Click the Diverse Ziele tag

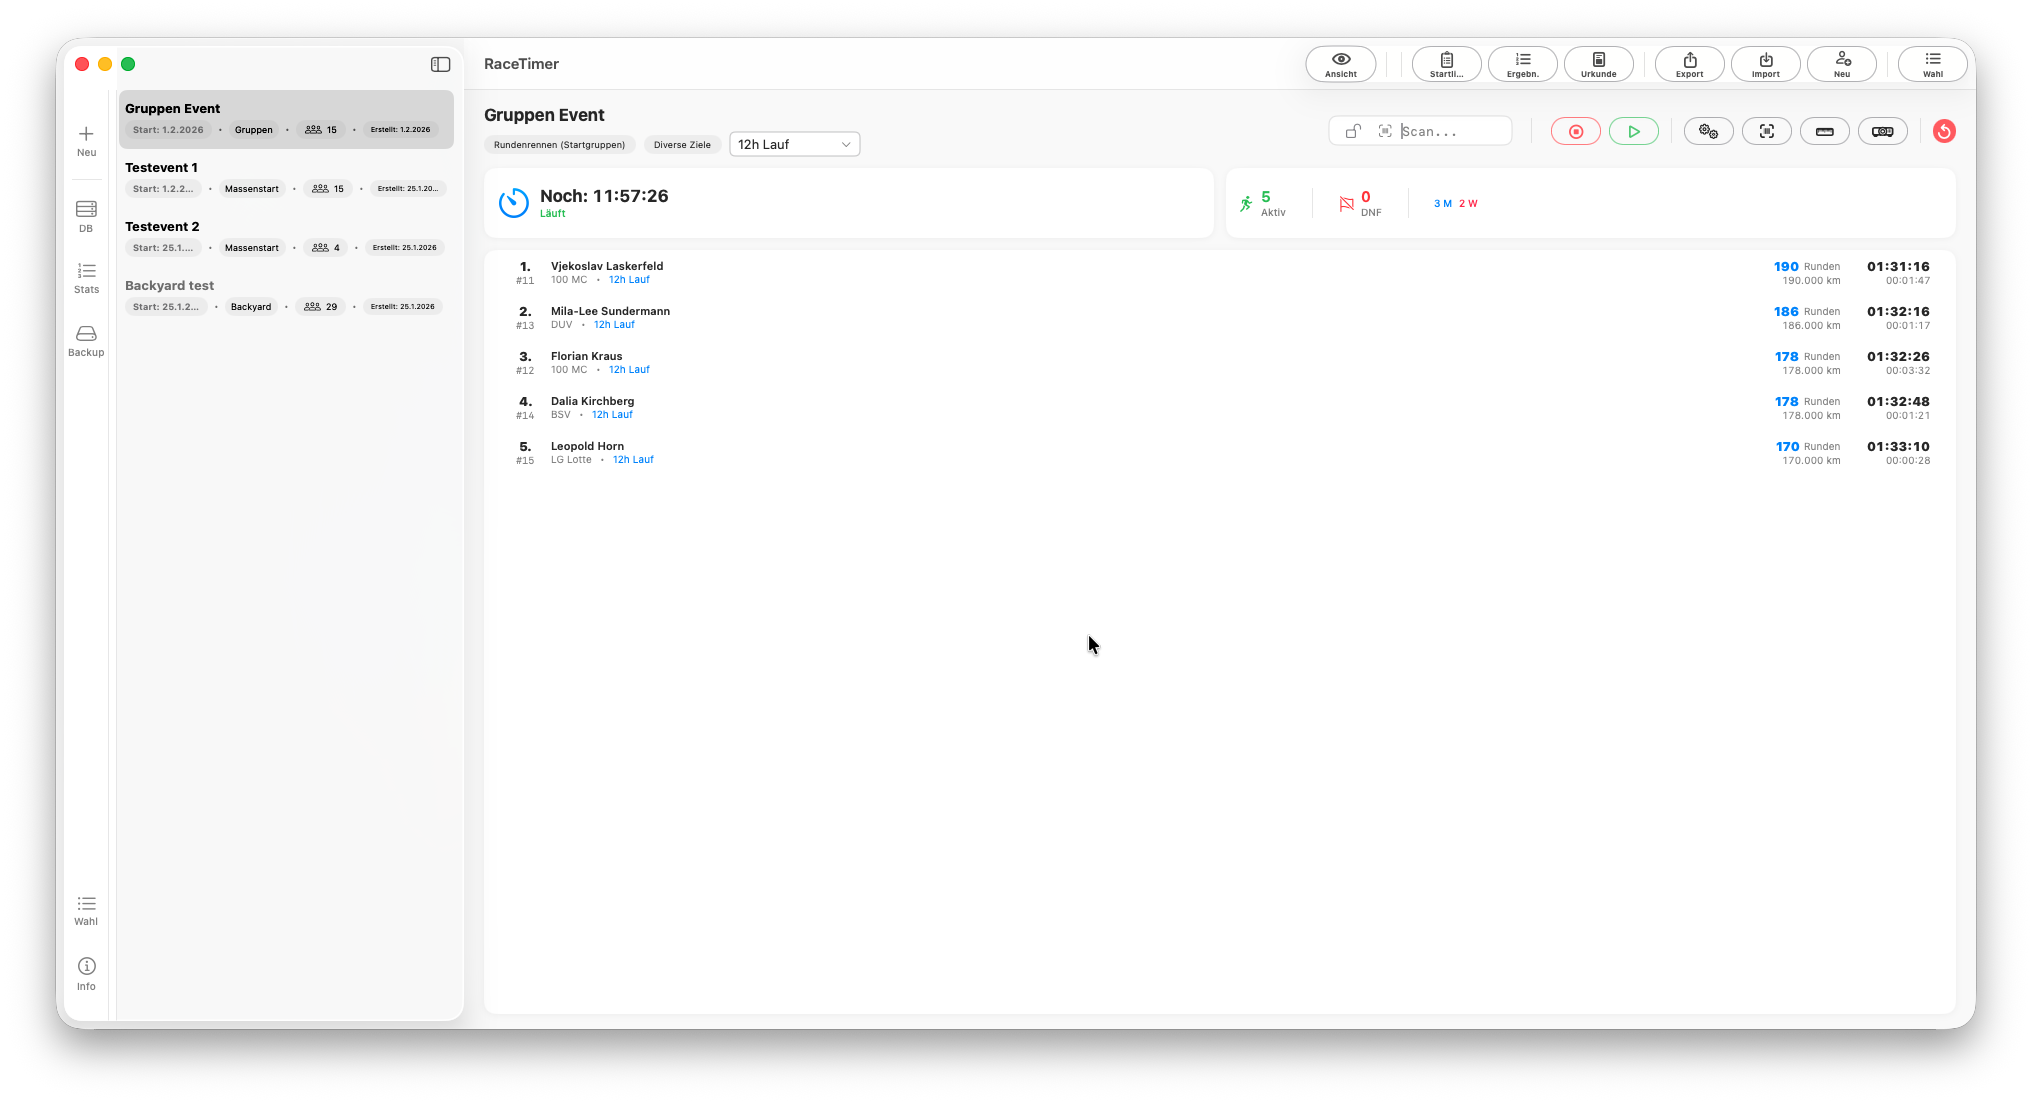point(682,144)
